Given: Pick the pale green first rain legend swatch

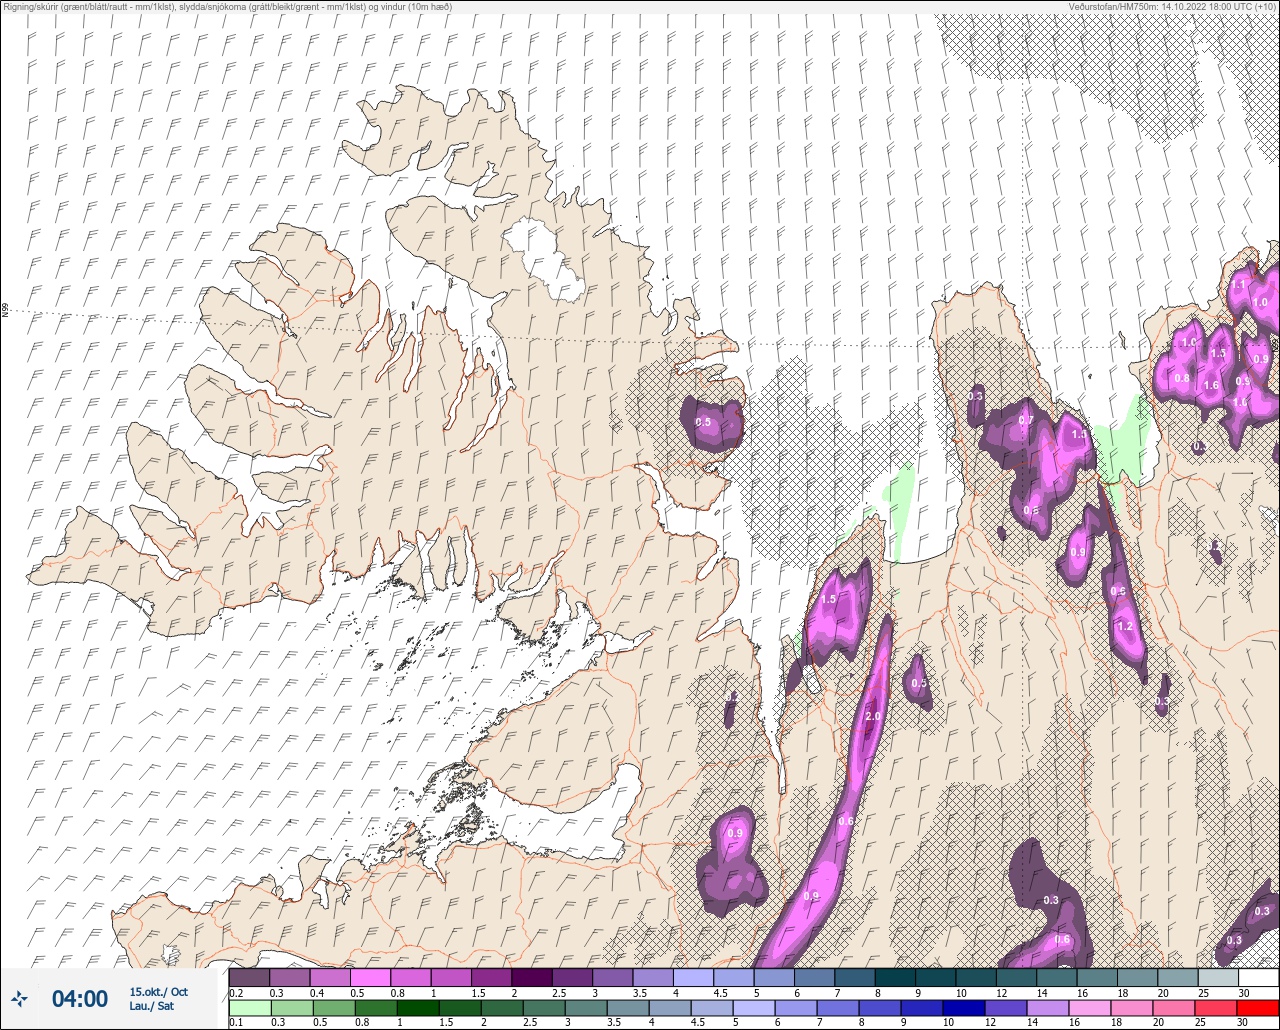Looking at the screenshot, I should (249, 1007).
